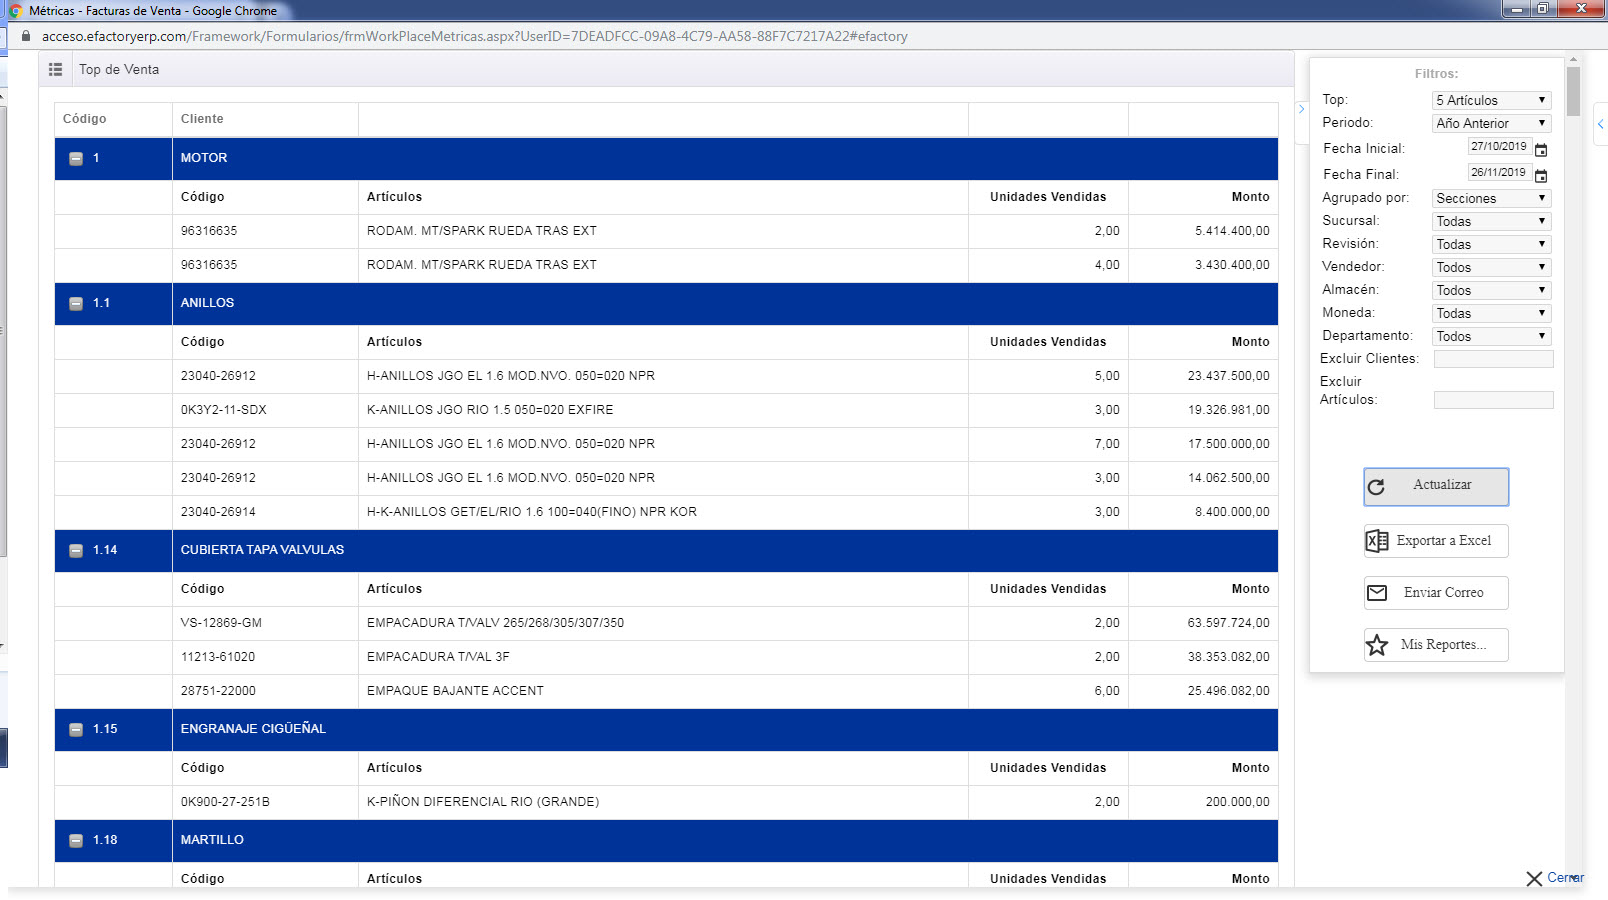Open the Vendedor dropdown
The image size is (1608, 900).
(x=1491, y=267)
